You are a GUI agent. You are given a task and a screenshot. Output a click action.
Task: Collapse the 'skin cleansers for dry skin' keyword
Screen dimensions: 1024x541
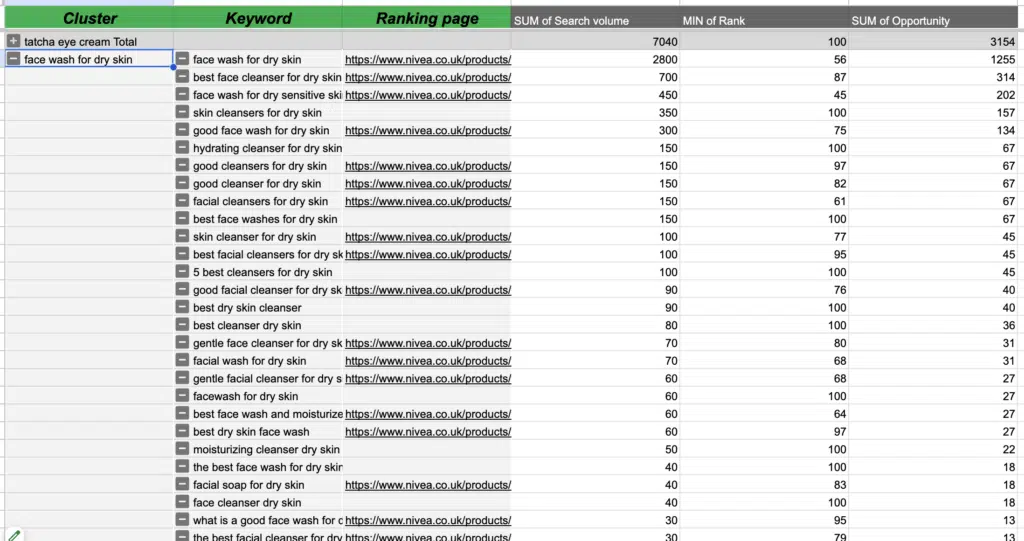182,113
